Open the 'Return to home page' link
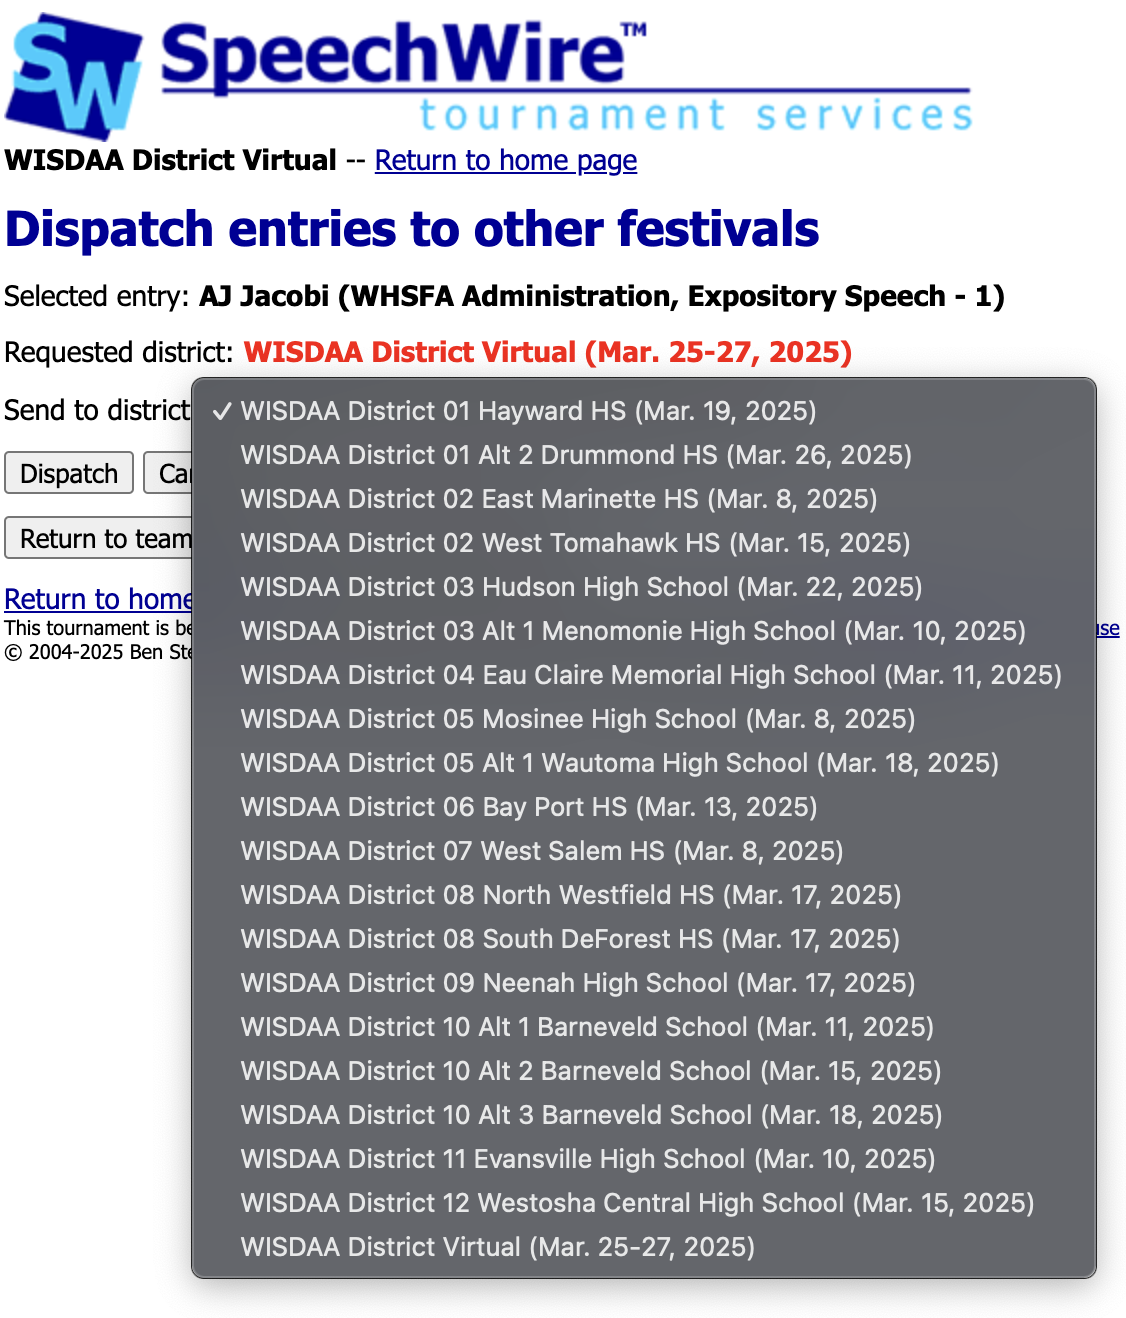 (x=505, y=160)
